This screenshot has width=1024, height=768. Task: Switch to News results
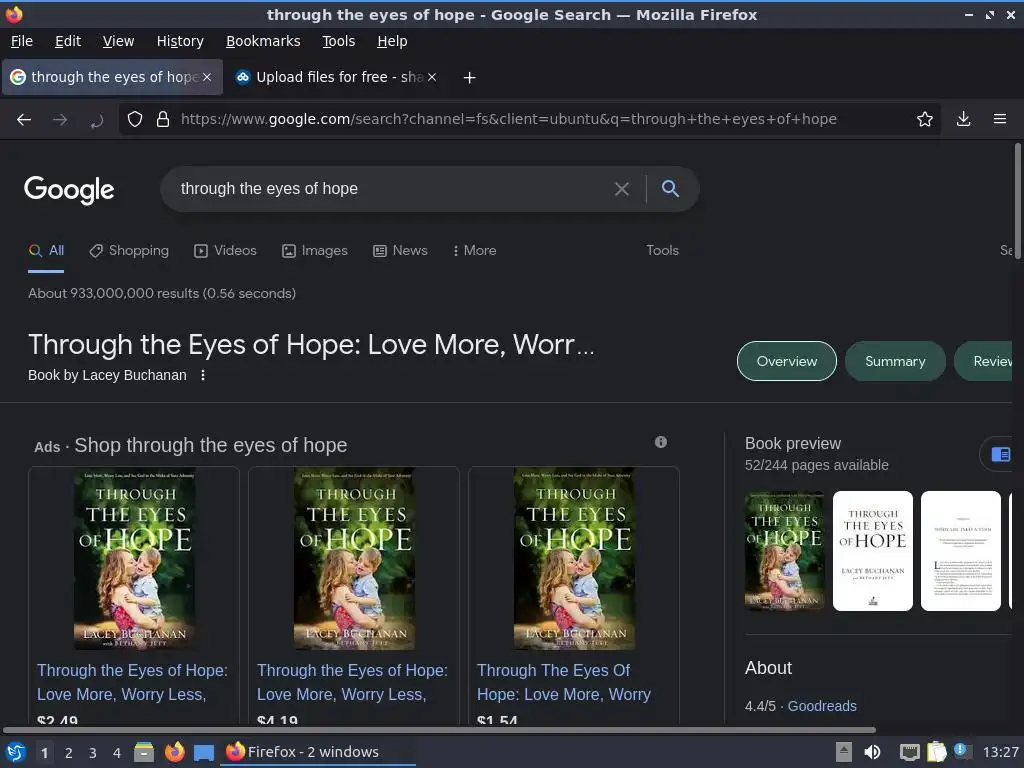400,251
